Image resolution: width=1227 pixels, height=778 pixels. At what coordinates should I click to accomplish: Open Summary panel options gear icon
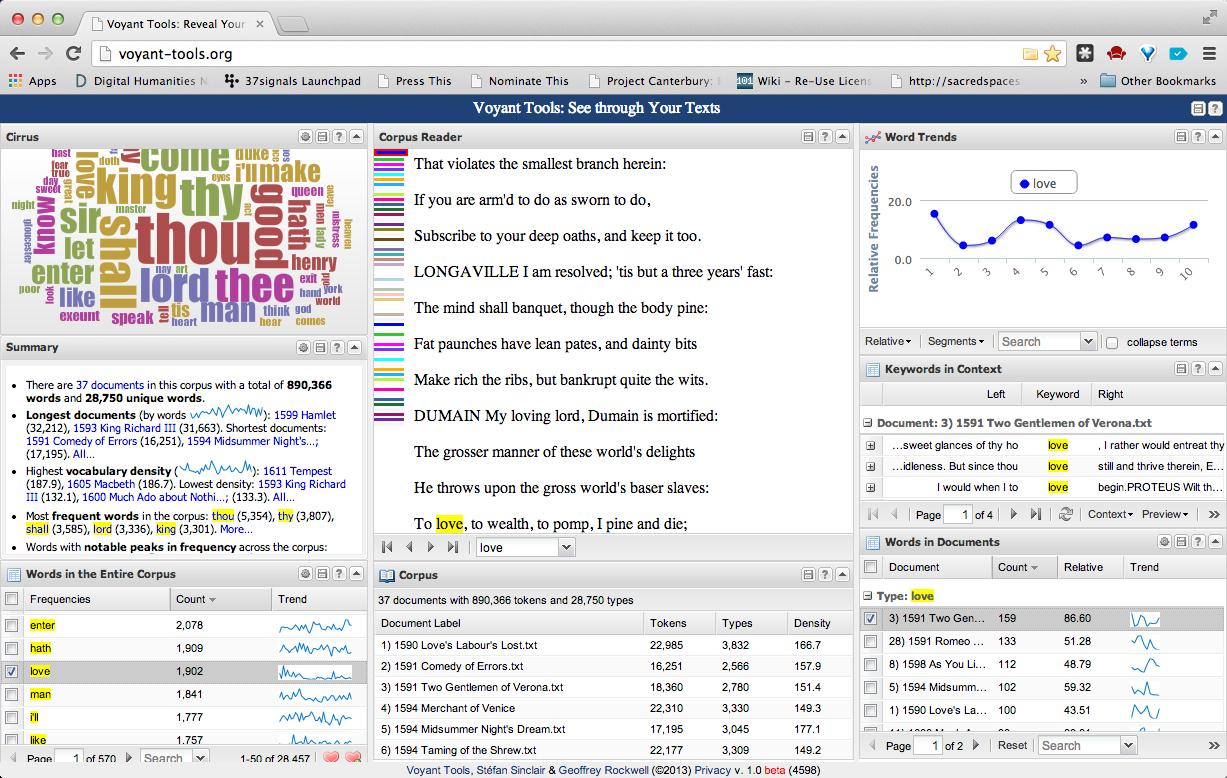pos(304,348)
